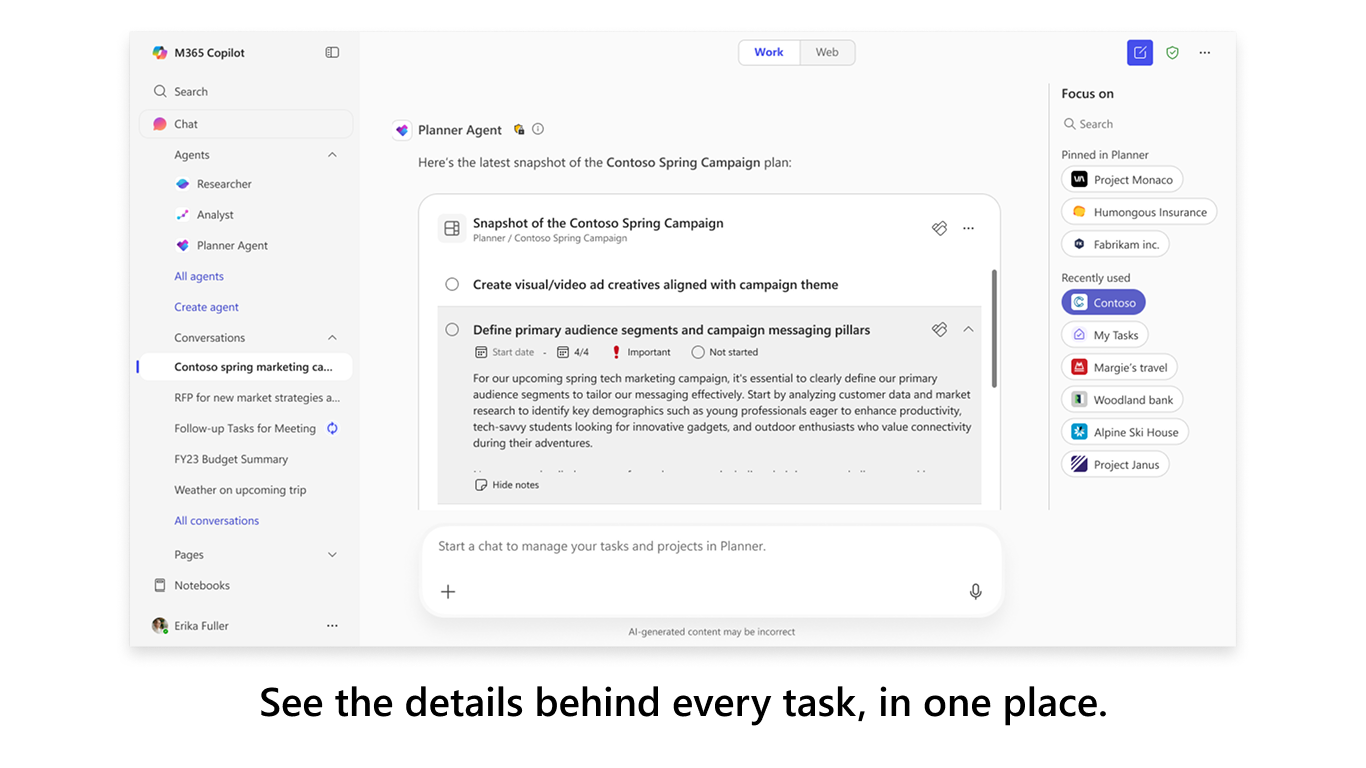Collapse the Define primary audience task details

click(x=968, y=329)
